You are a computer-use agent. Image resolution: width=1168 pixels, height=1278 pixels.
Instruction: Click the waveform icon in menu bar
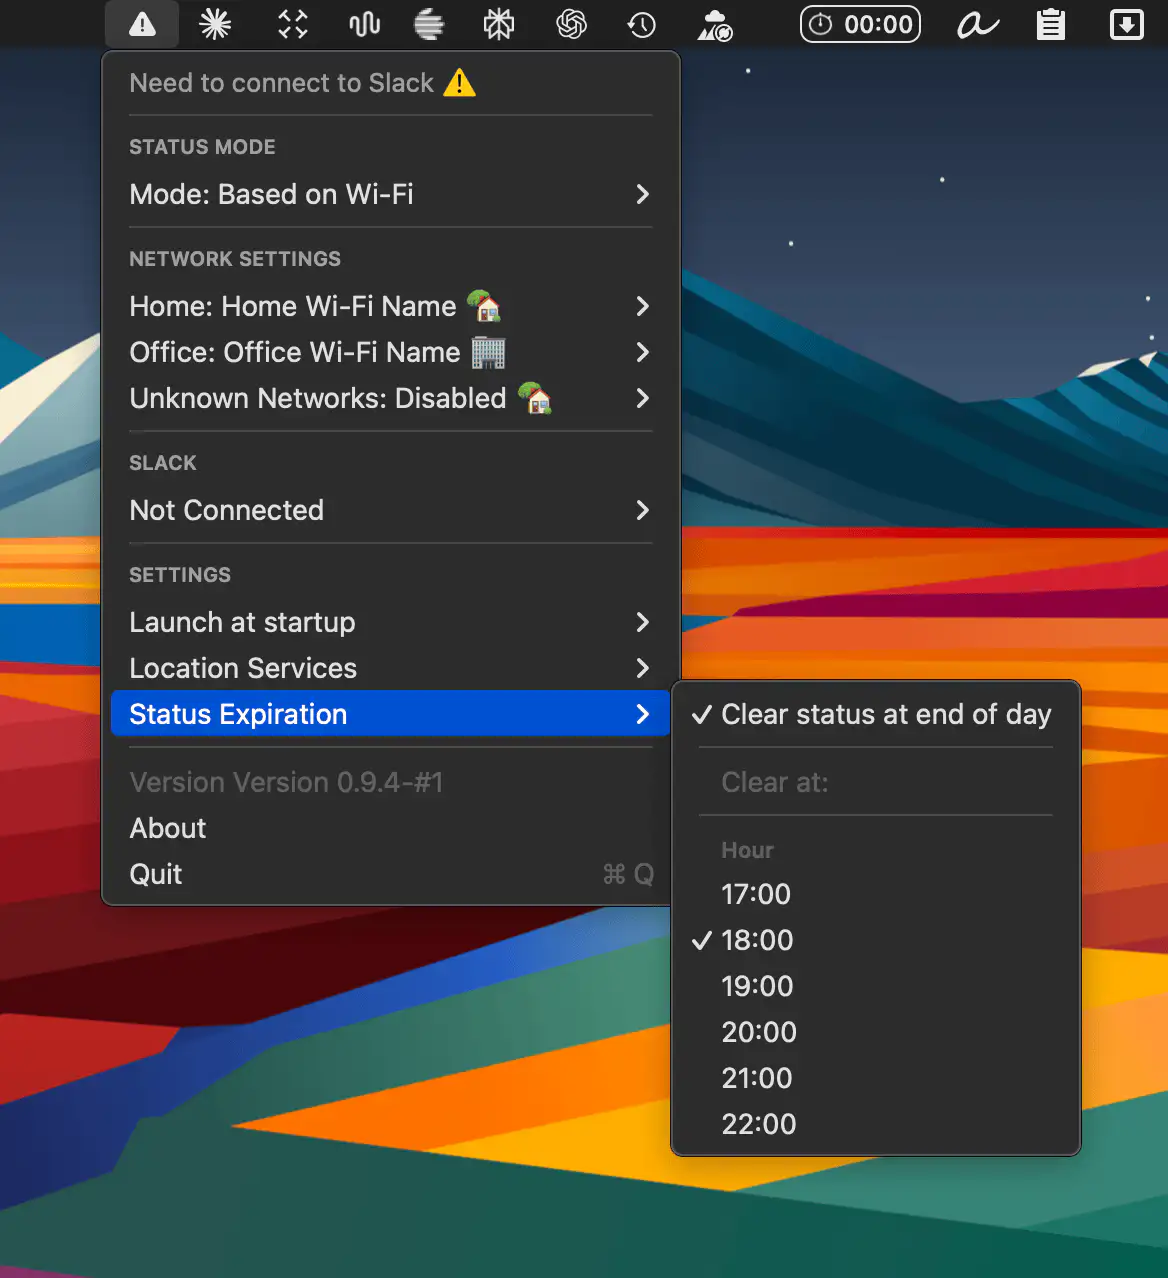pos(364,24)
